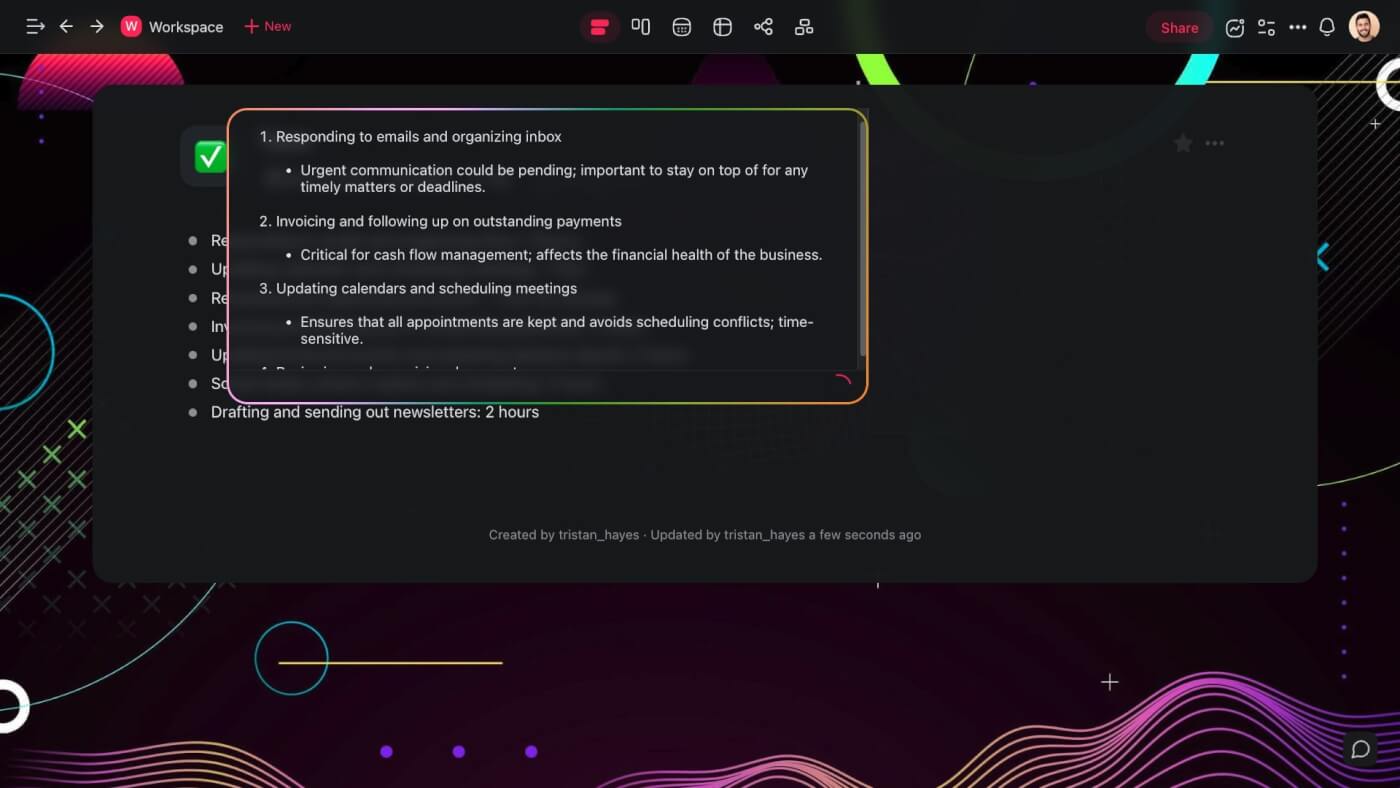Open the left sidebar with the hamburger icon
This screenshot has width=1400, height=788.
click(35, 26)
